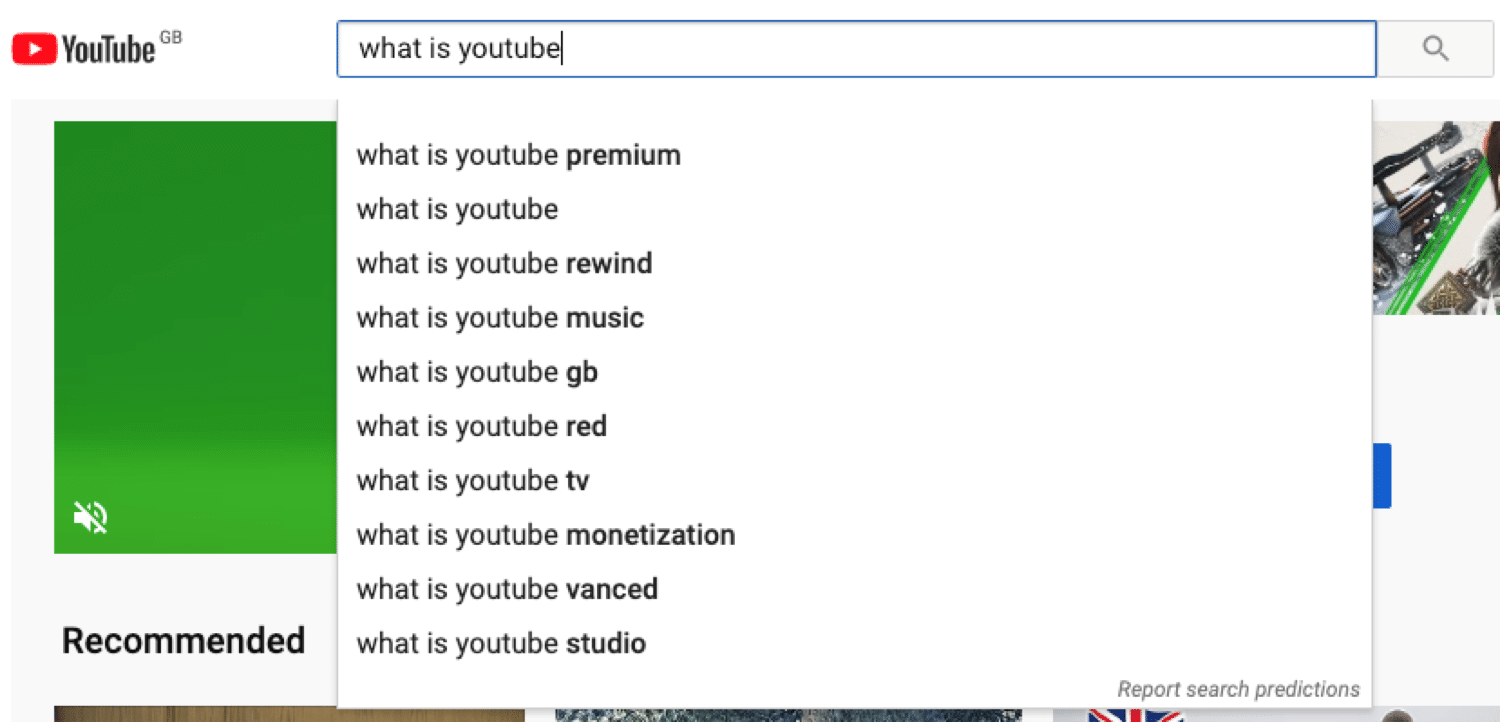This screenshot has width=1500, height=722.
Task: Open the green video advertisement player
Action: pos(195,337)
